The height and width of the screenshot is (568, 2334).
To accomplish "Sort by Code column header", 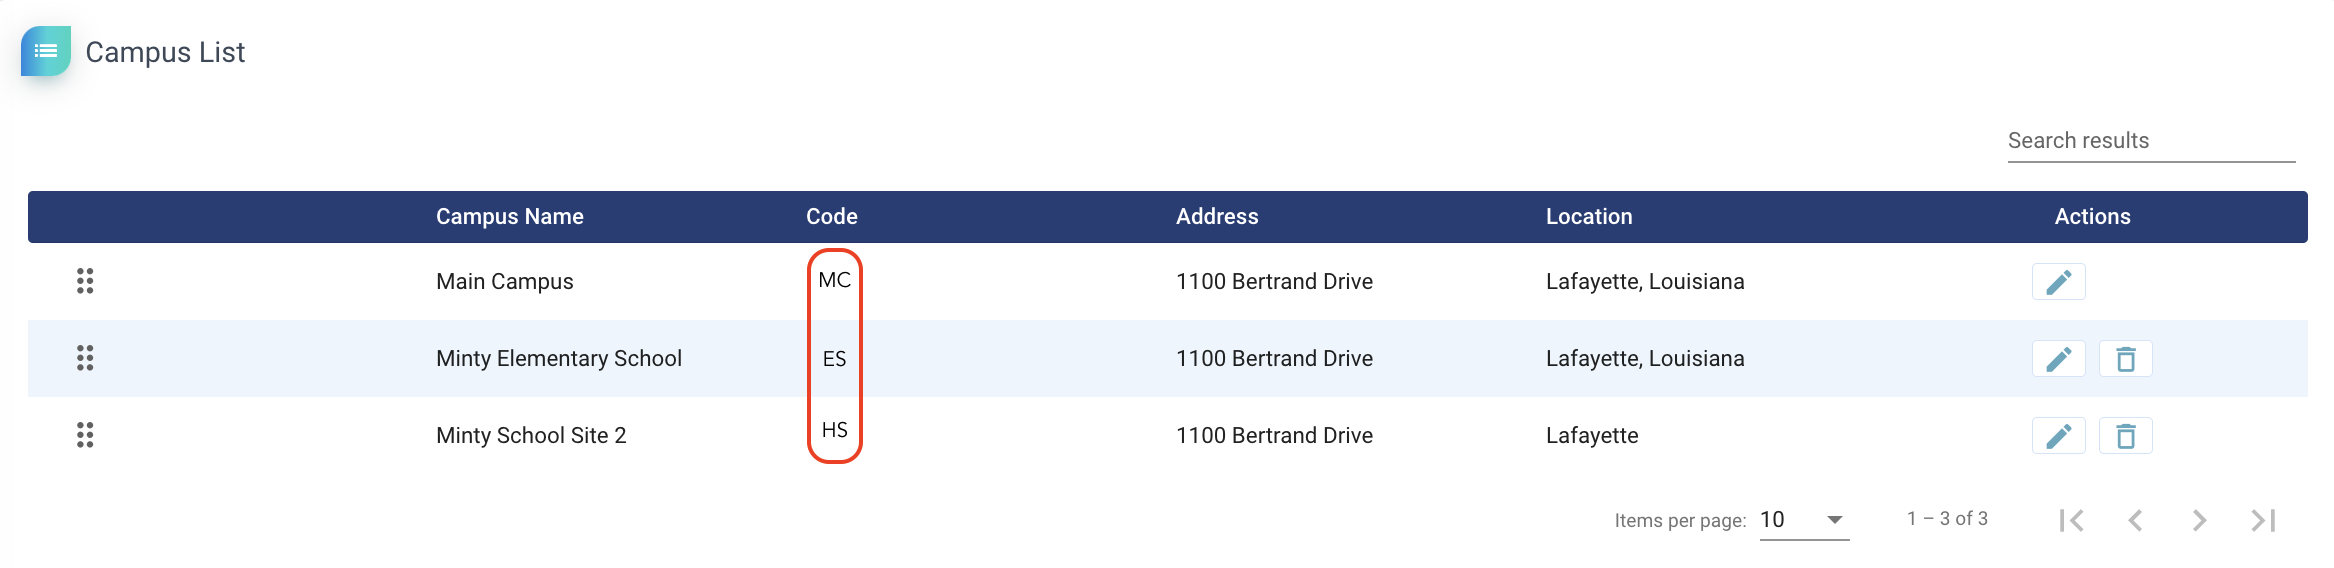I will 831,217.
